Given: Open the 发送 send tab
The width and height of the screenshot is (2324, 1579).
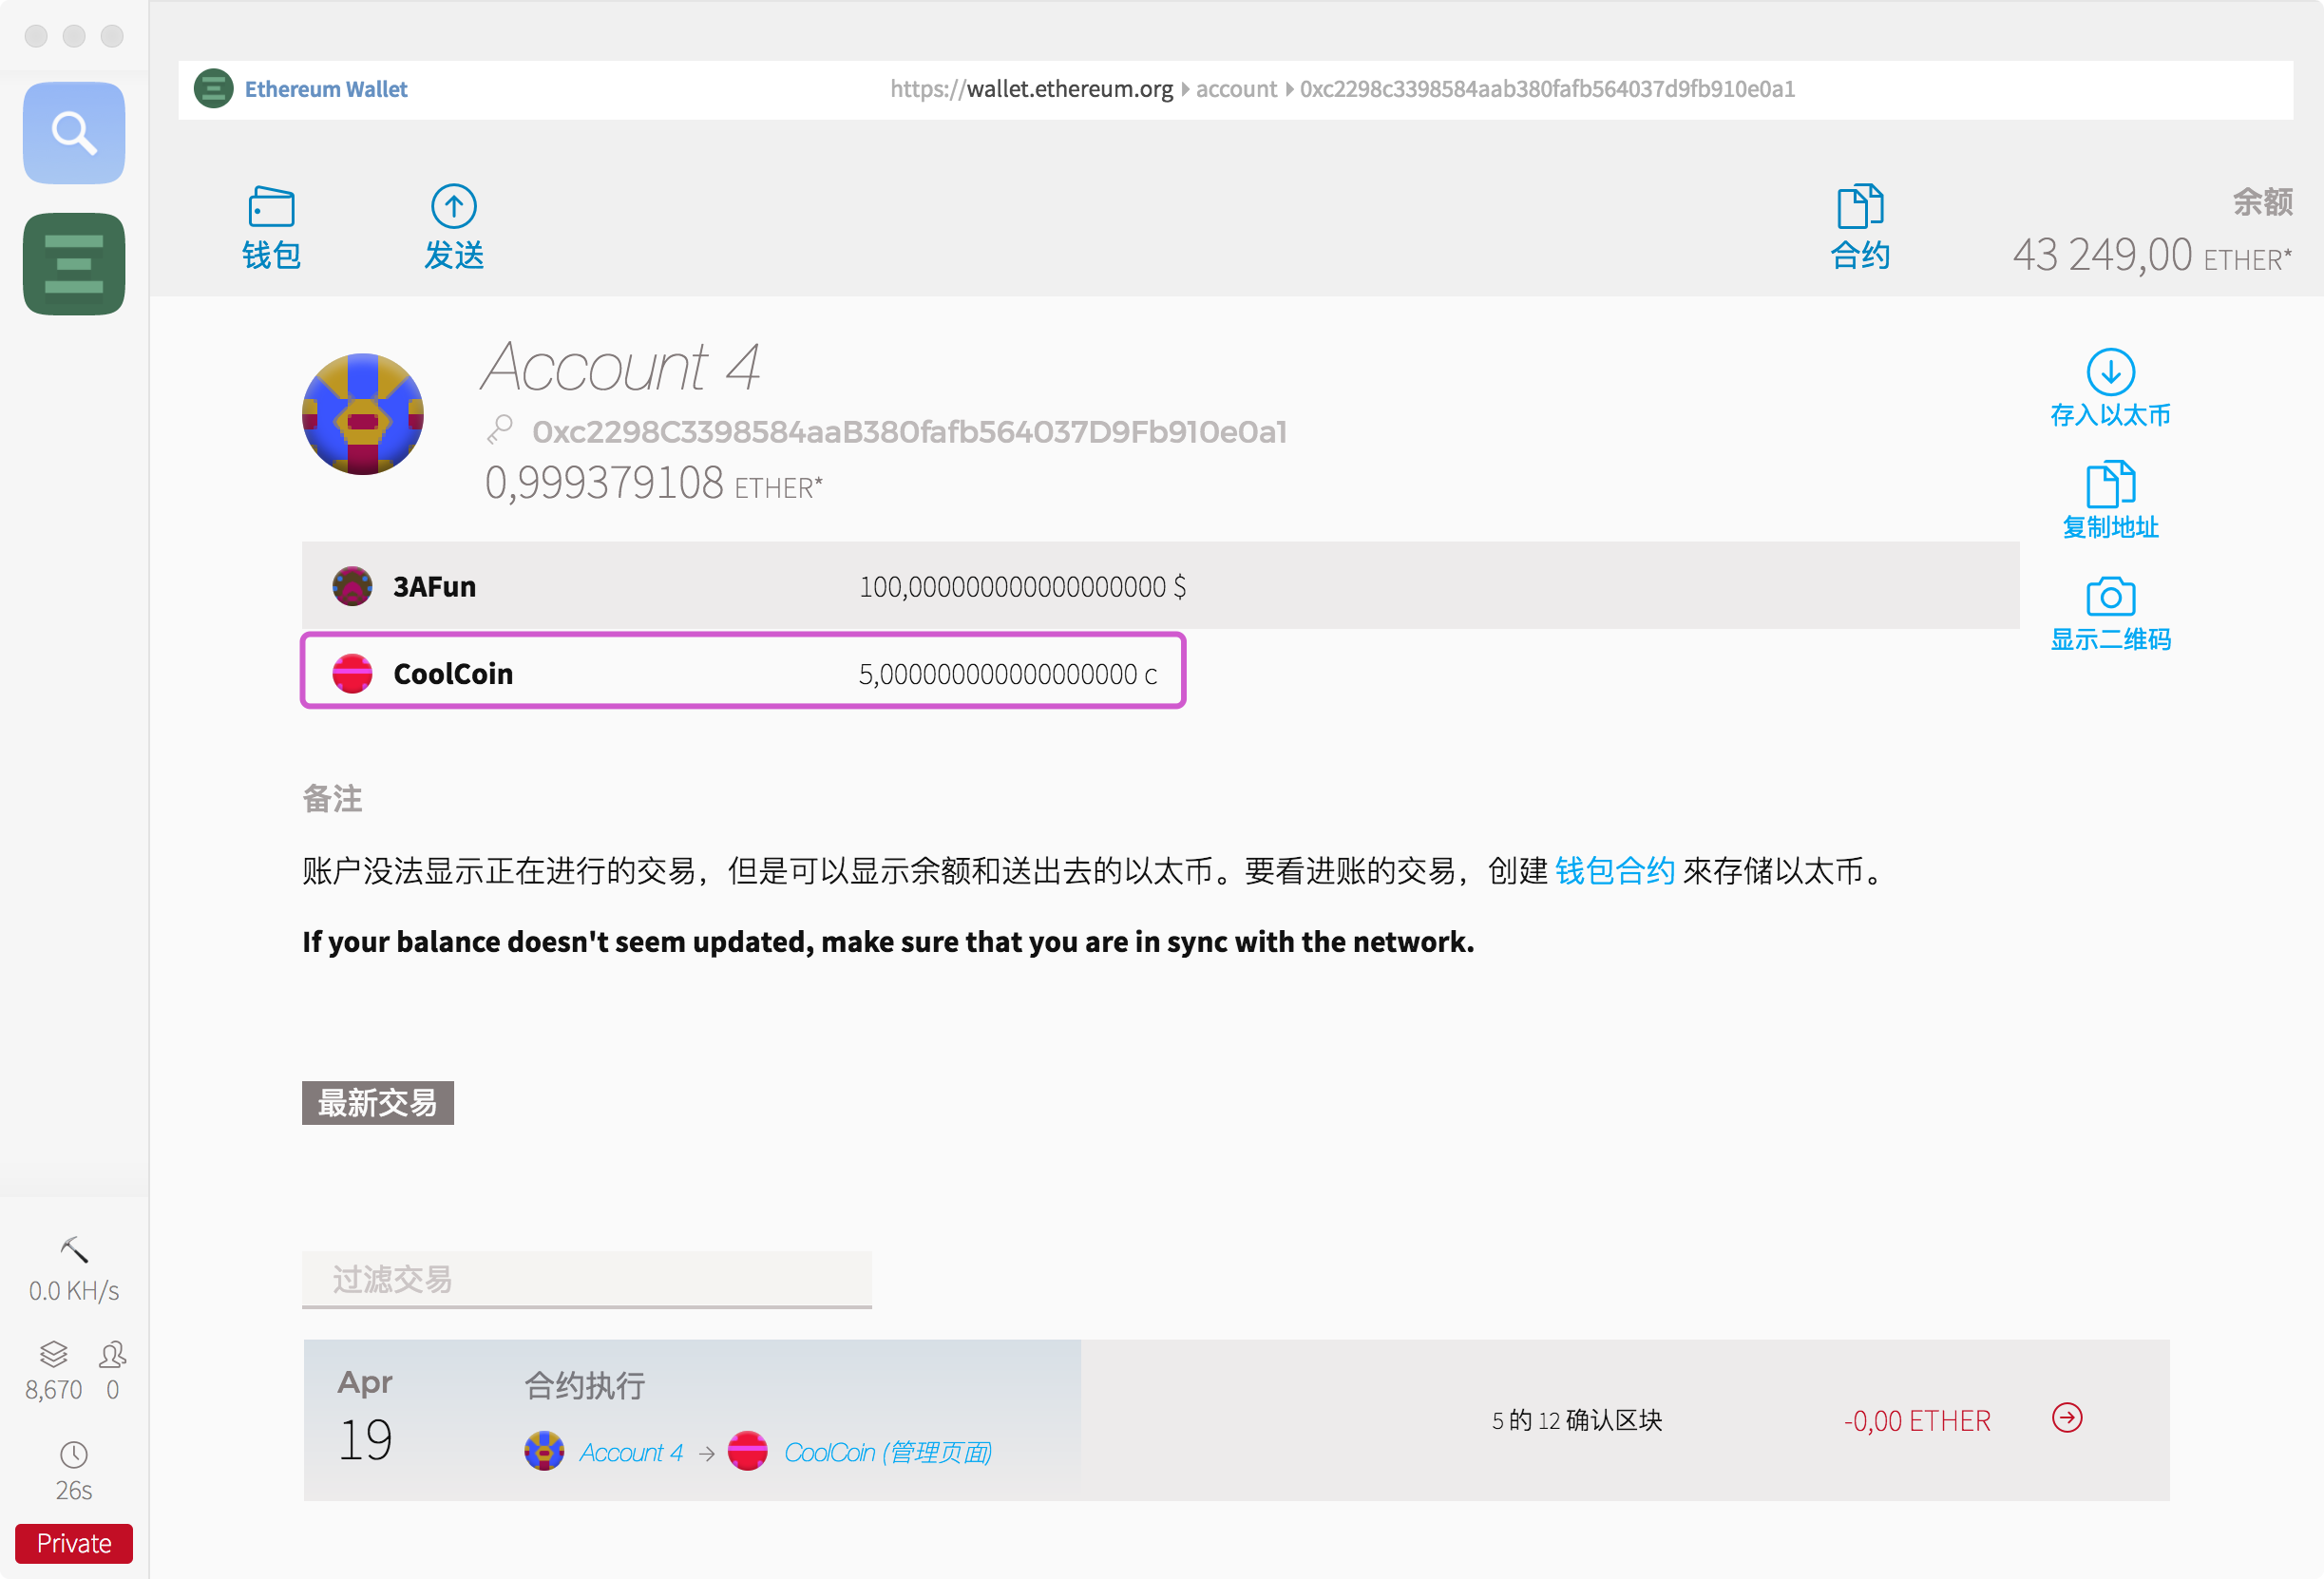Looking at the screenshot, I should (x=454, y=228).
